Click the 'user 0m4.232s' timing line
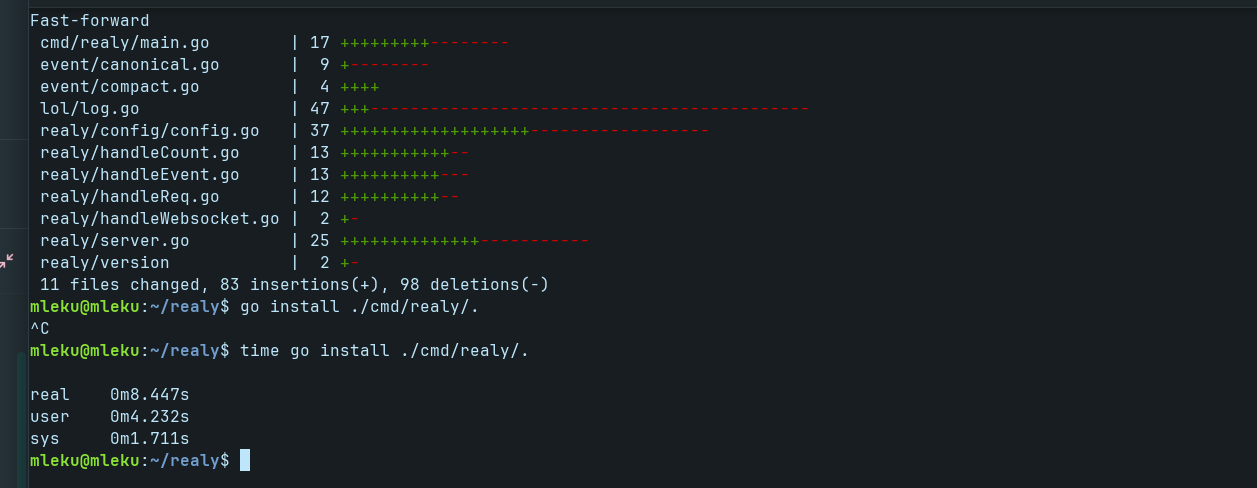Image resolution: width=1257 pixels, height=488 pixels. (x=110, y=417)
